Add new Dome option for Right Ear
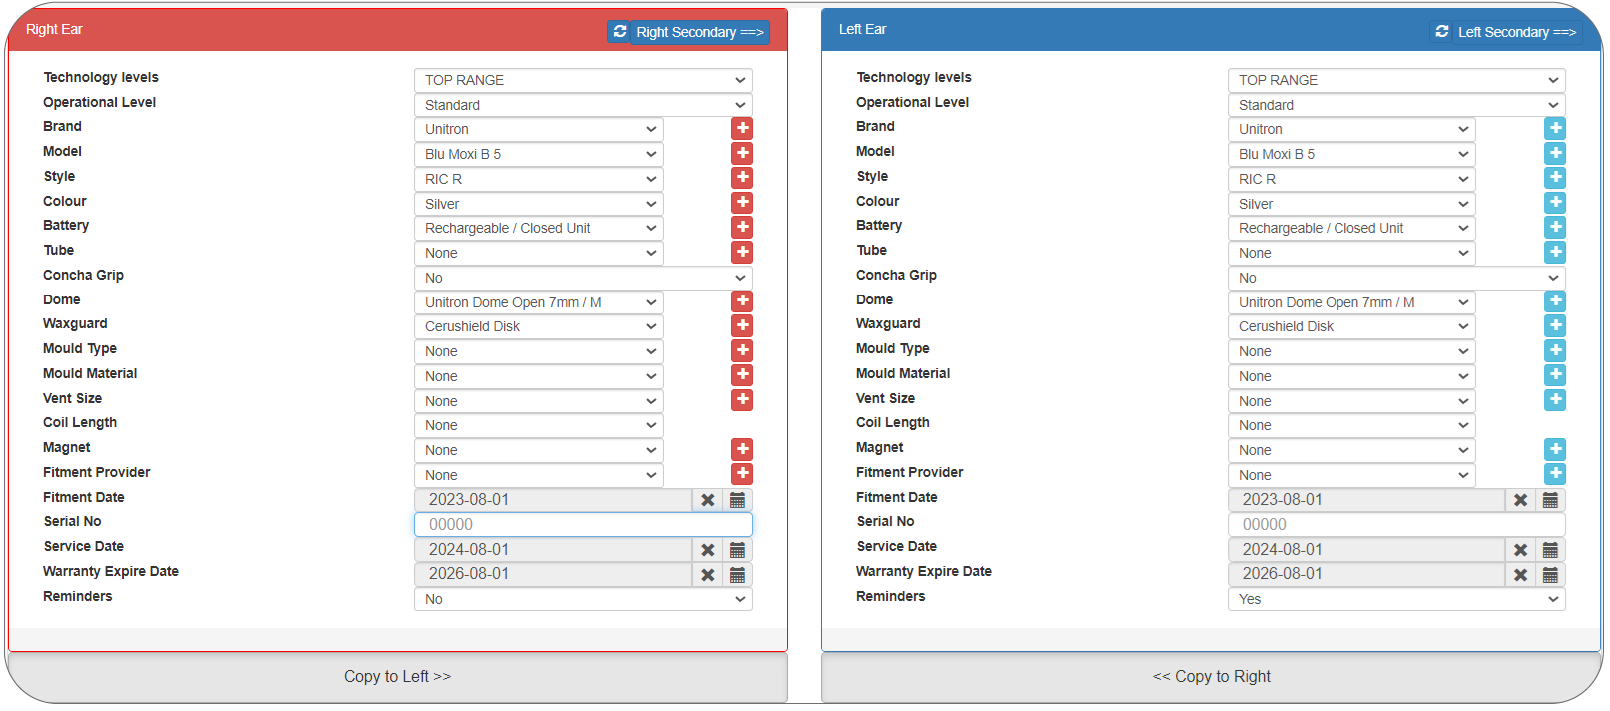Screen dimensions: 1610x711 (x=742, y=302)
